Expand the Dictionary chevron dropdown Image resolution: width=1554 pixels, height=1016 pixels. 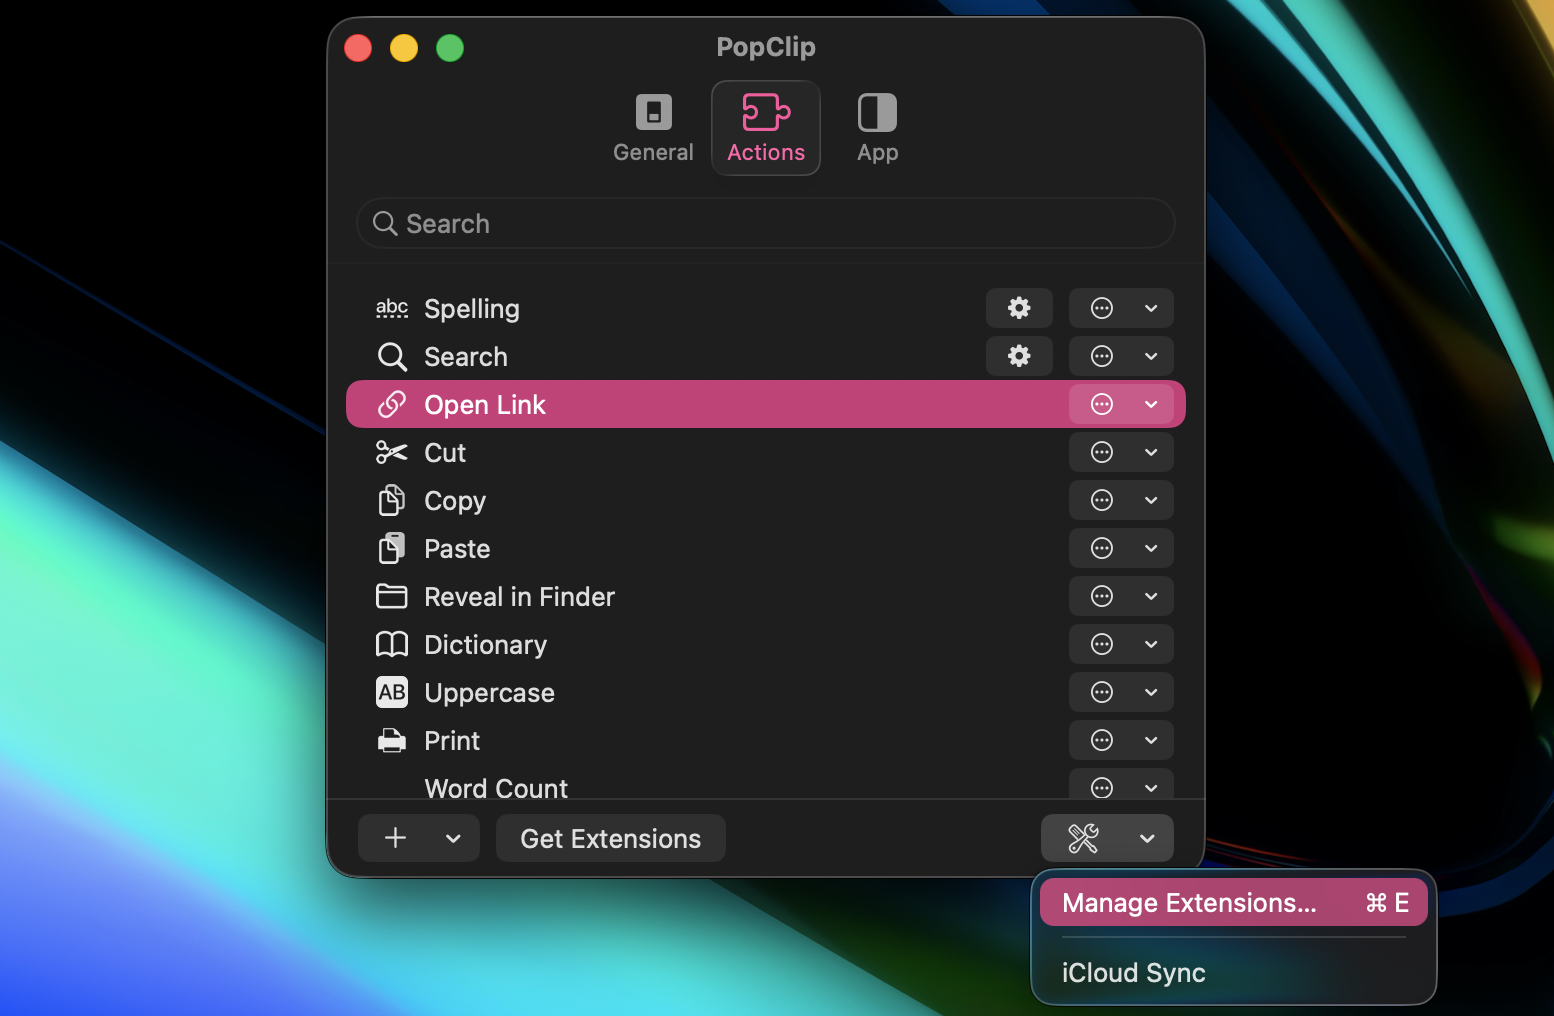click(x=1151, y=644)
